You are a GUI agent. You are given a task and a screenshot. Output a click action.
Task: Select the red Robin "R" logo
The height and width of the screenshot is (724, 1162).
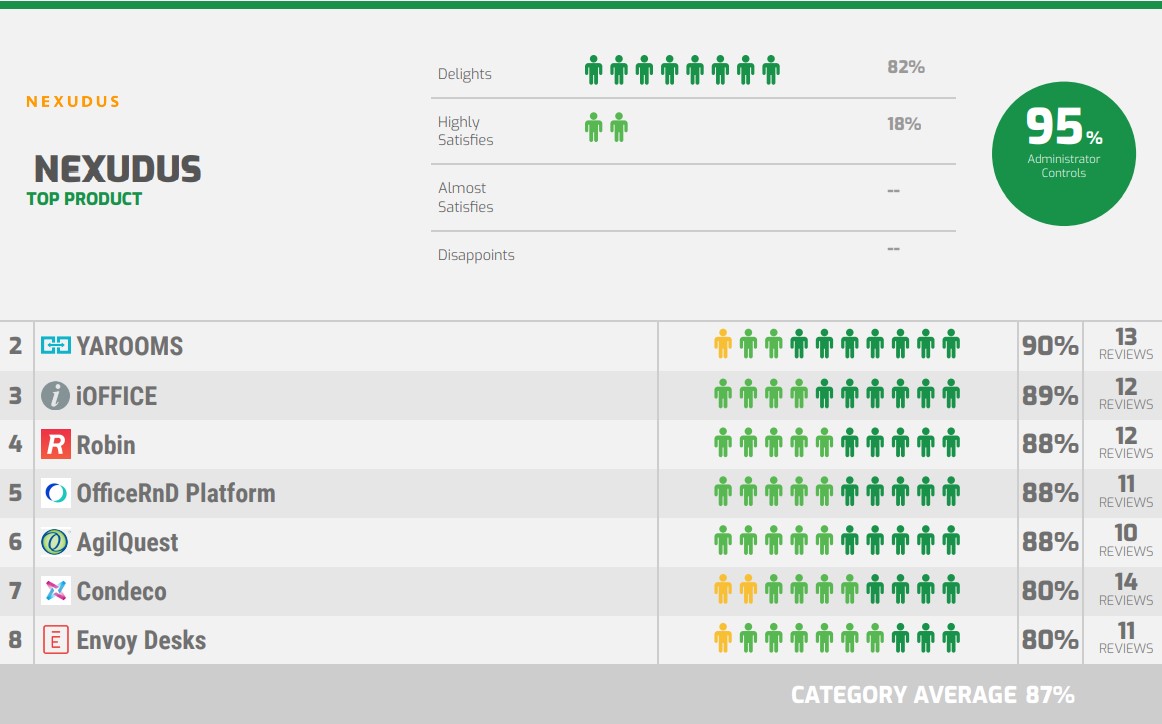[56, 445]
